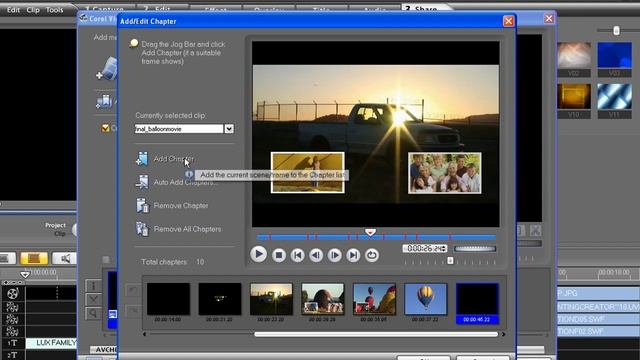This screenshot has width=640, height=360.
Task: Click the Add media icon in the background window
Action: click(x=107, y=69)
